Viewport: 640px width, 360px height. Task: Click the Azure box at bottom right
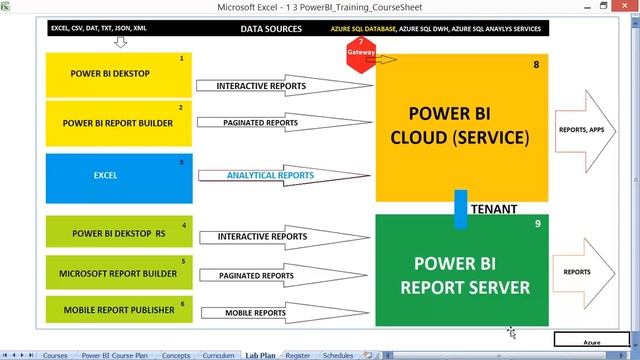pyautogui.click(x=592, y=340)
